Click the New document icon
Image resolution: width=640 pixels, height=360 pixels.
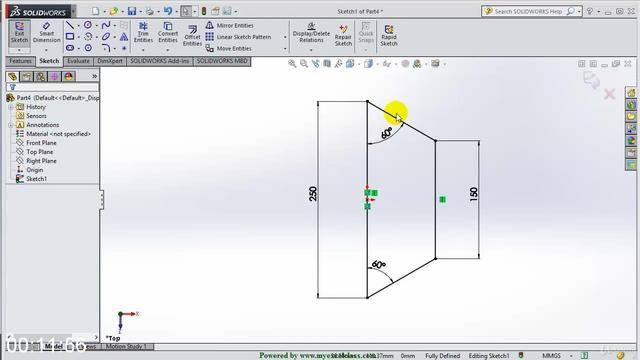(x=96, y=11)
